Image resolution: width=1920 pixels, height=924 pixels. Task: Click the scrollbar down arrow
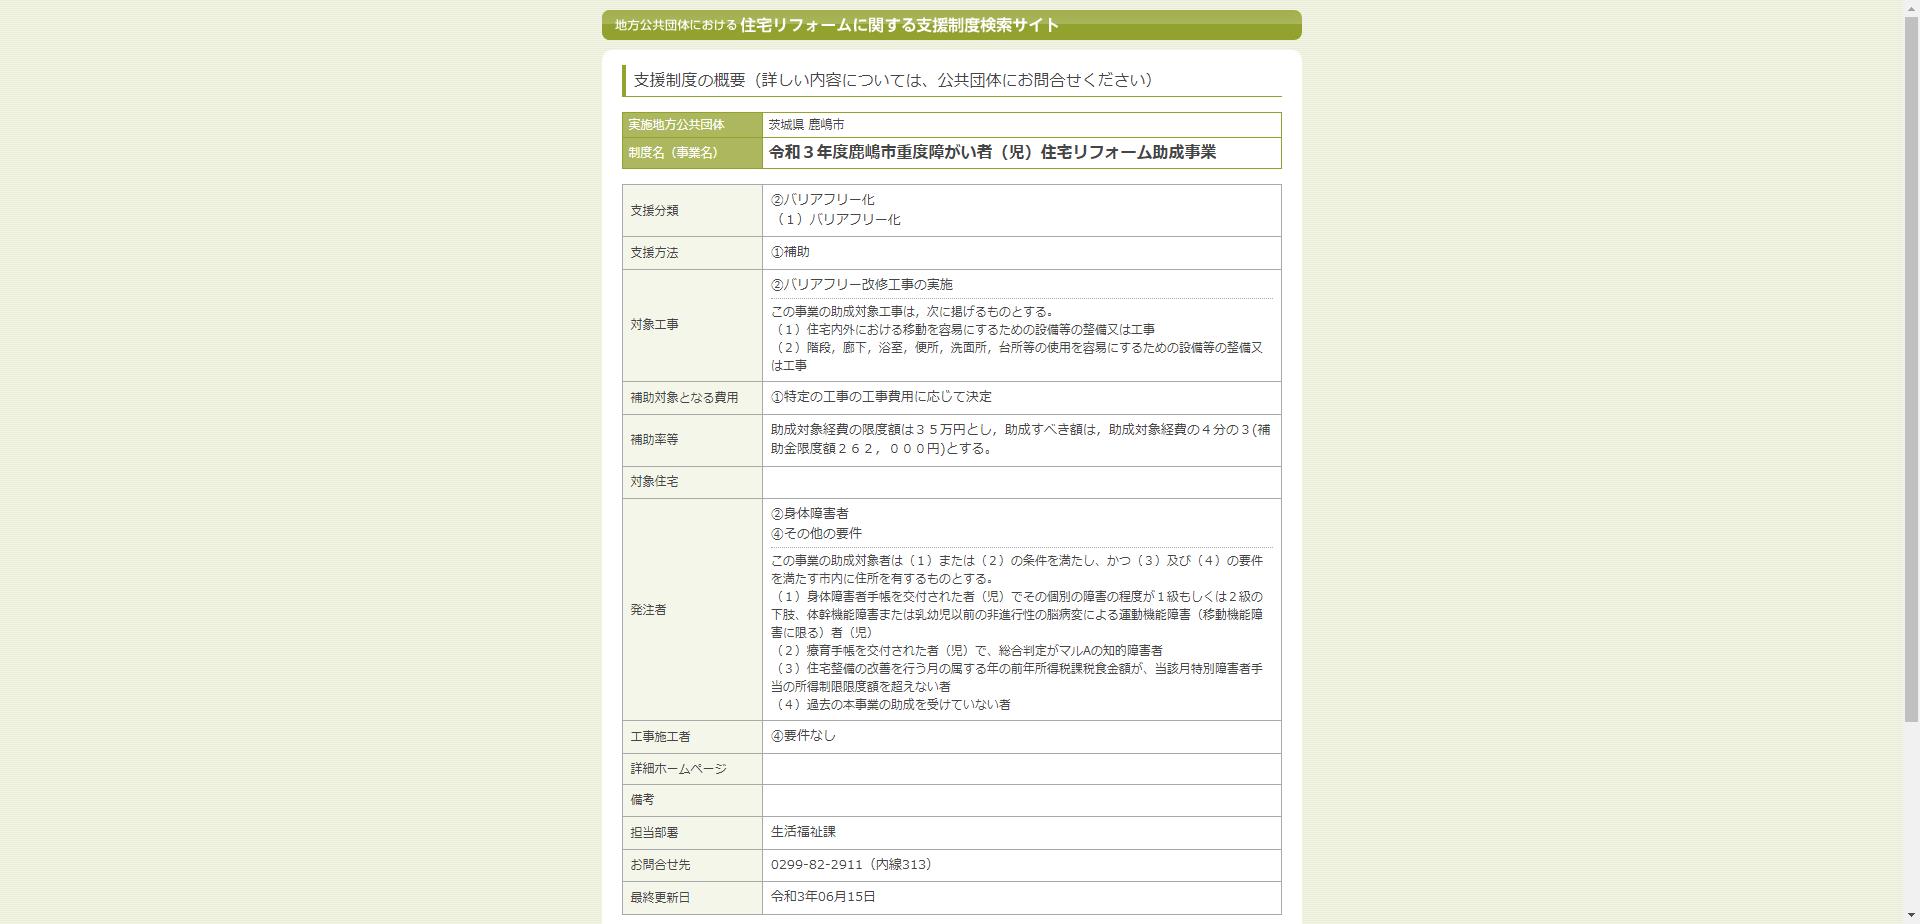(x=1911, y=916)
